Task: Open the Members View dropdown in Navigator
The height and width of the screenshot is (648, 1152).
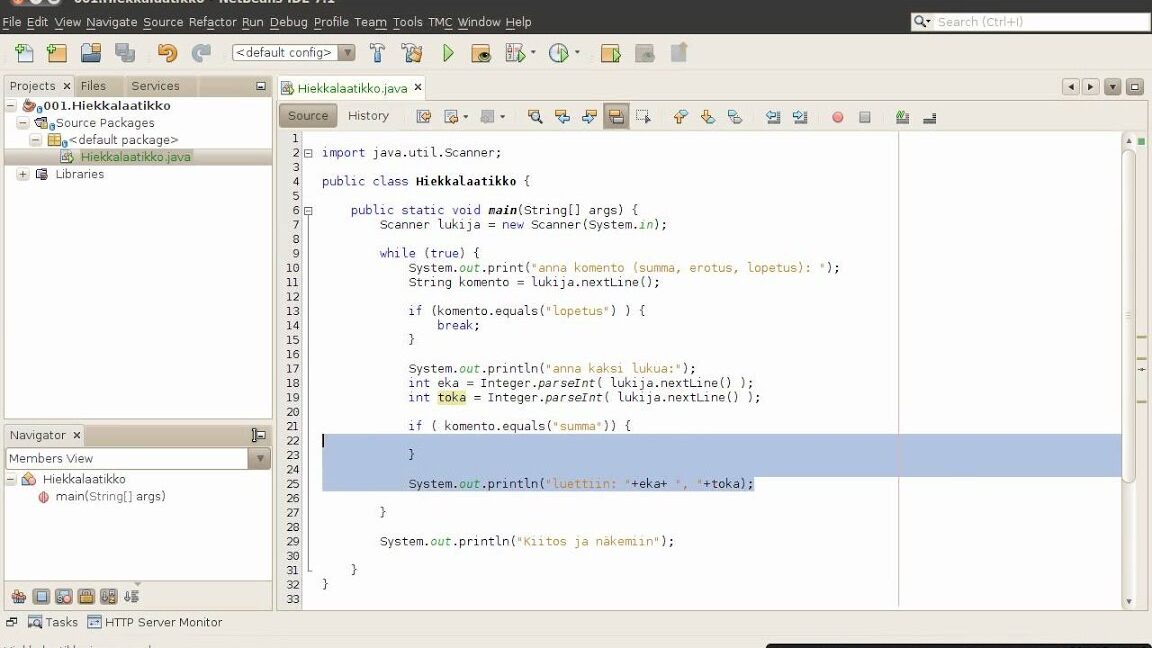Action: click(259, 458)
